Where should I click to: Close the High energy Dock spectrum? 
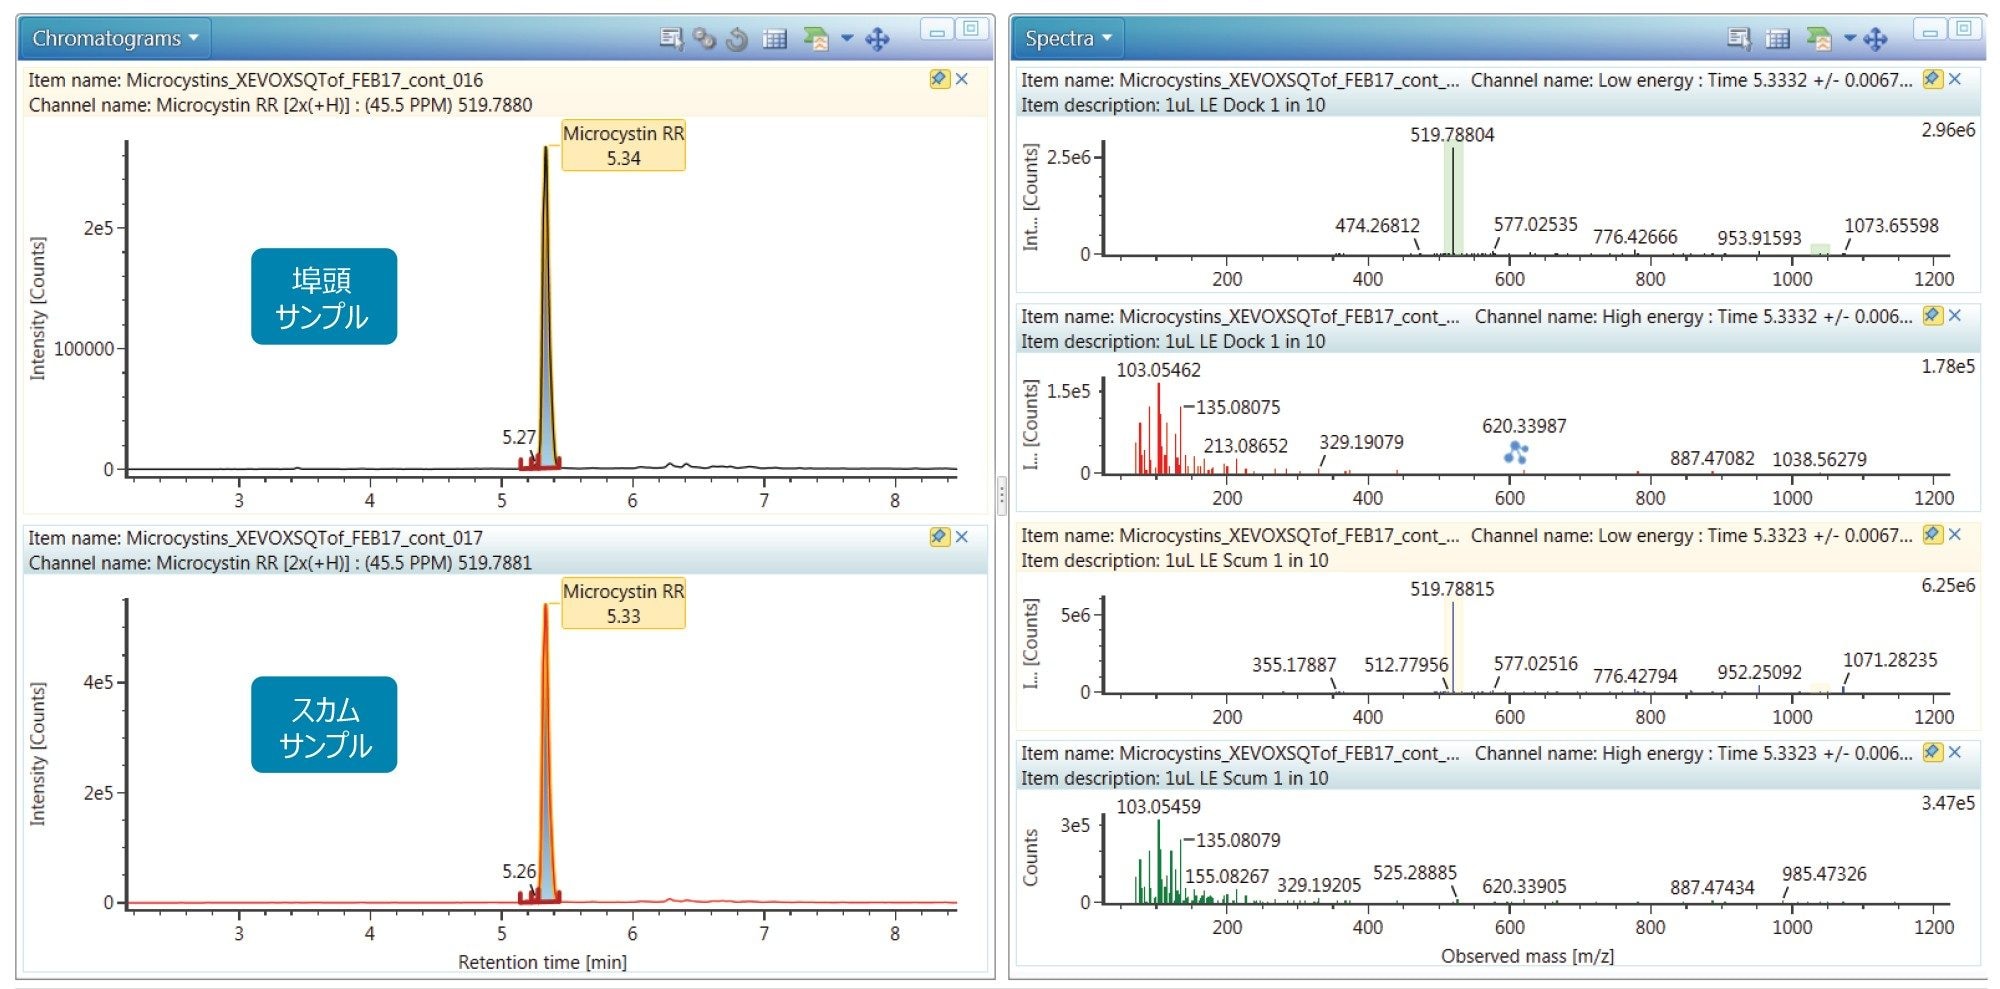click(1956, 316)
